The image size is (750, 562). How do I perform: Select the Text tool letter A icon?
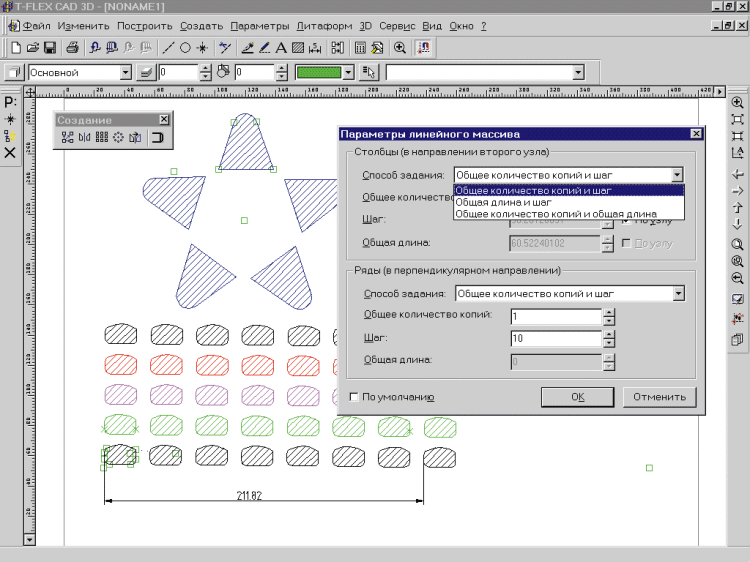[x=281, y=47]
